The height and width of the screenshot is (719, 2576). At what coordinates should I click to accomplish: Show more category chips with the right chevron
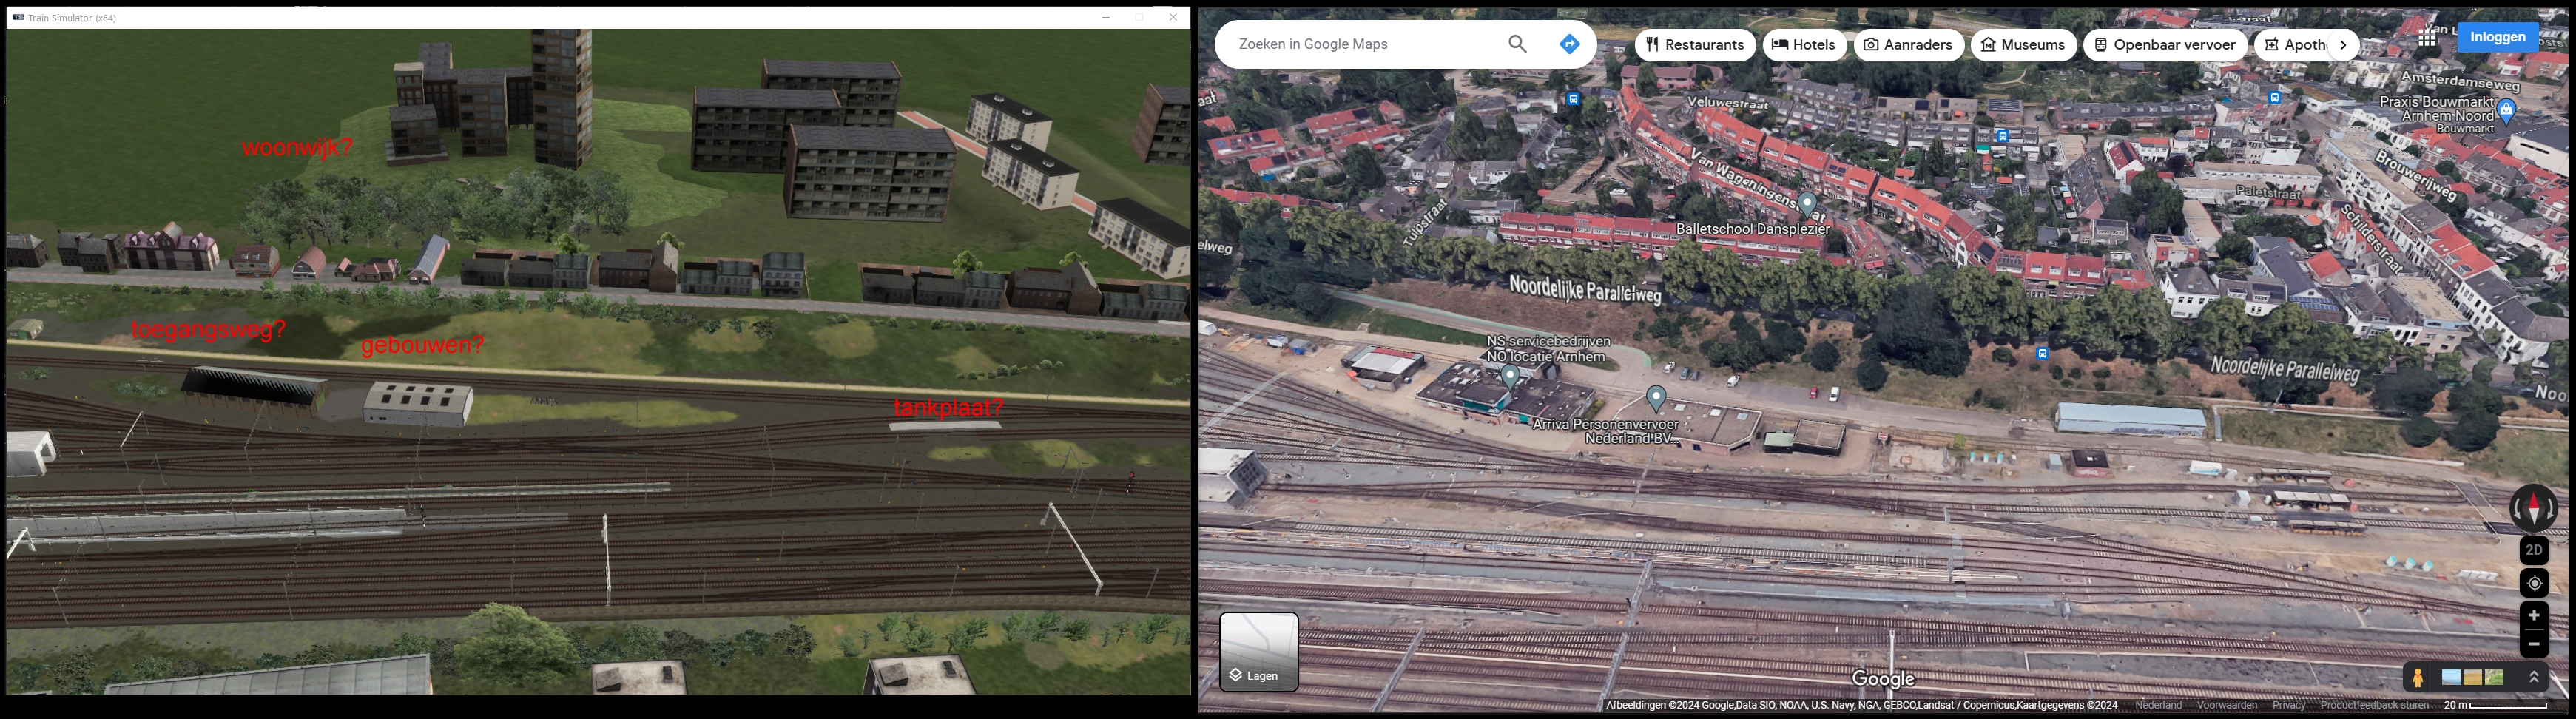click(2343, 45)
